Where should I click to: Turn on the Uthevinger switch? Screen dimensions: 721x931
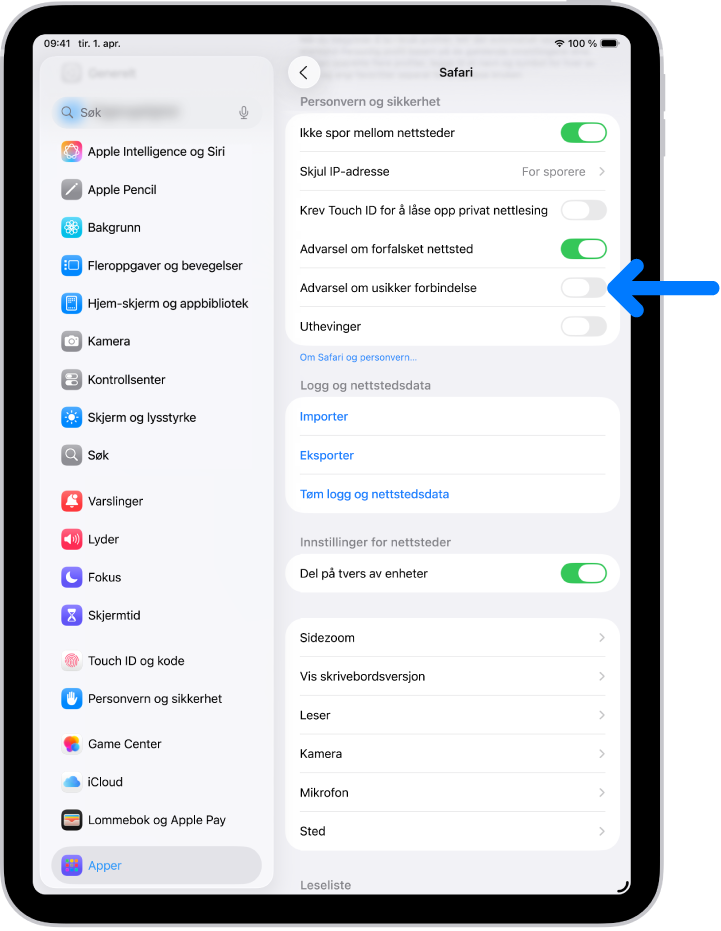click(x=583, y=327)
